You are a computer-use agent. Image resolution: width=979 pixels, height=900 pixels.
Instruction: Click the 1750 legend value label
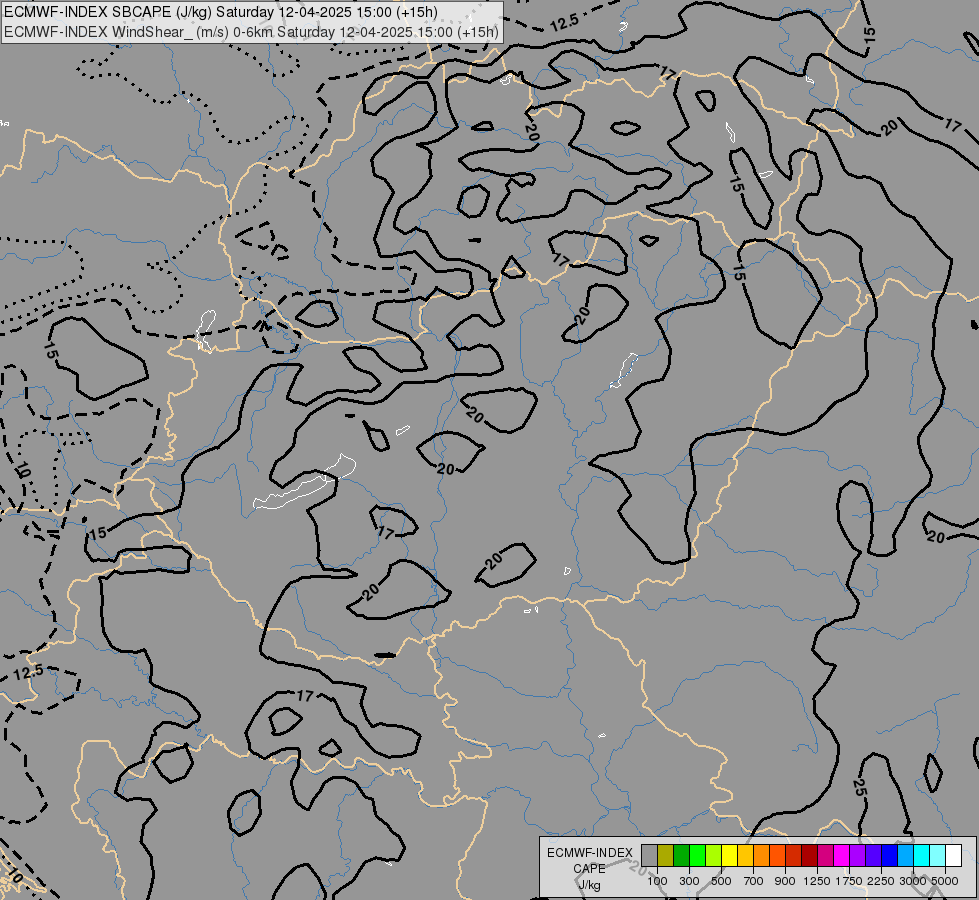(x=849, y=881)
